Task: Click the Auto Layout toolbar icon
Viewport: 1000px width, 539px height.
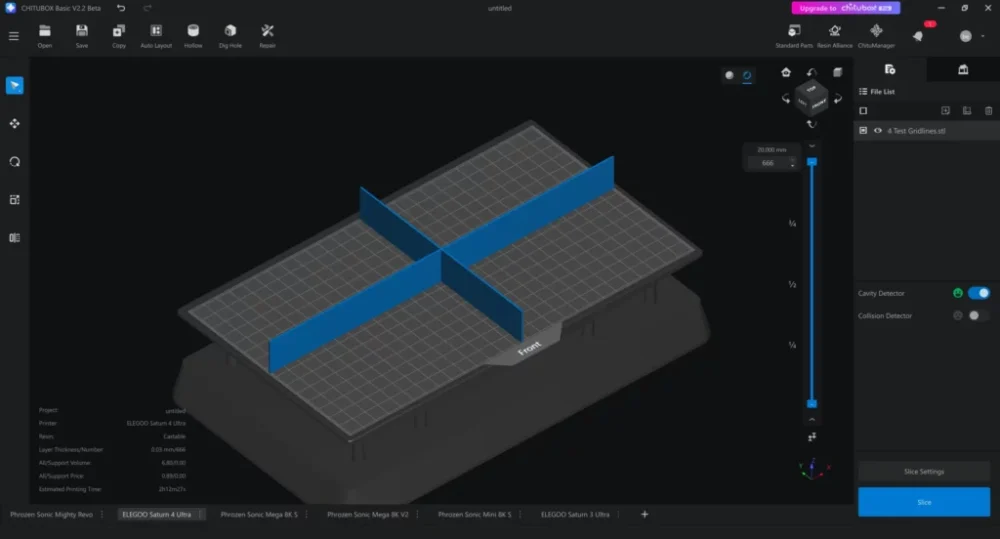Action: pos(156,35)
